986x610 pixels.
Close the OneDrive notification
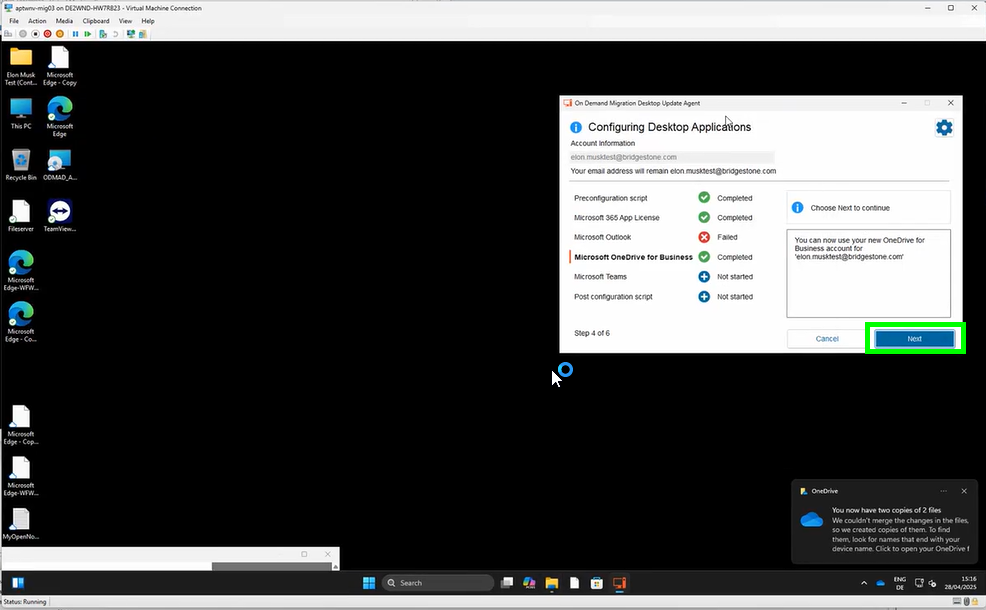964,491
